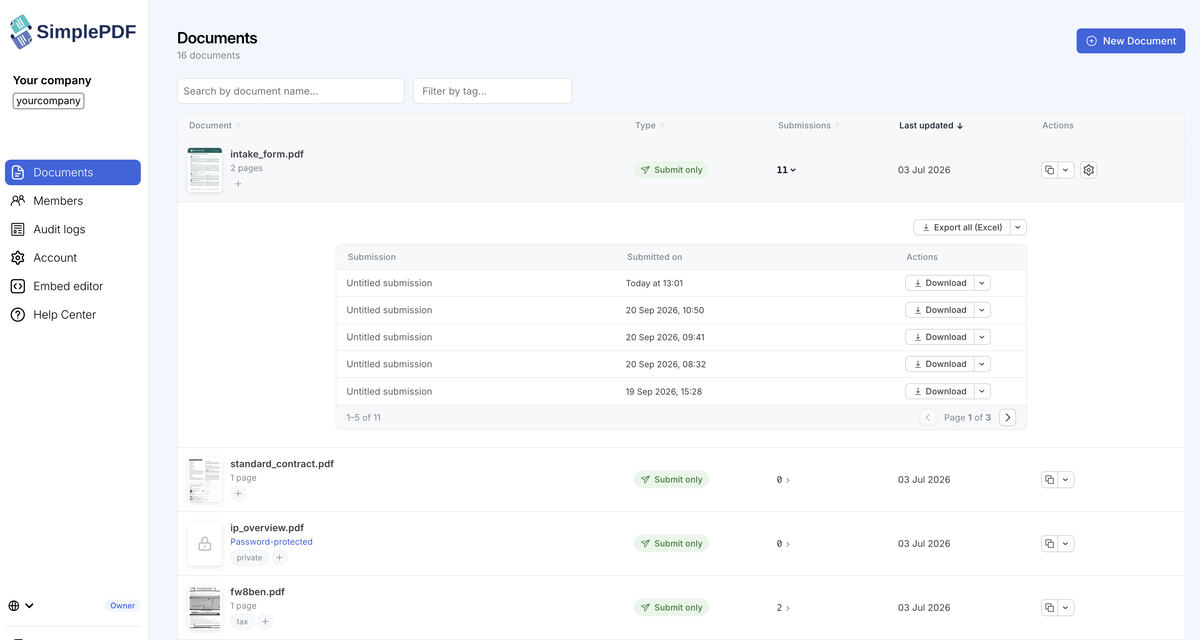The width and height of the screenshot is (1200, 640).
Task: Sort by Document column header
Action: pos(214,126)
